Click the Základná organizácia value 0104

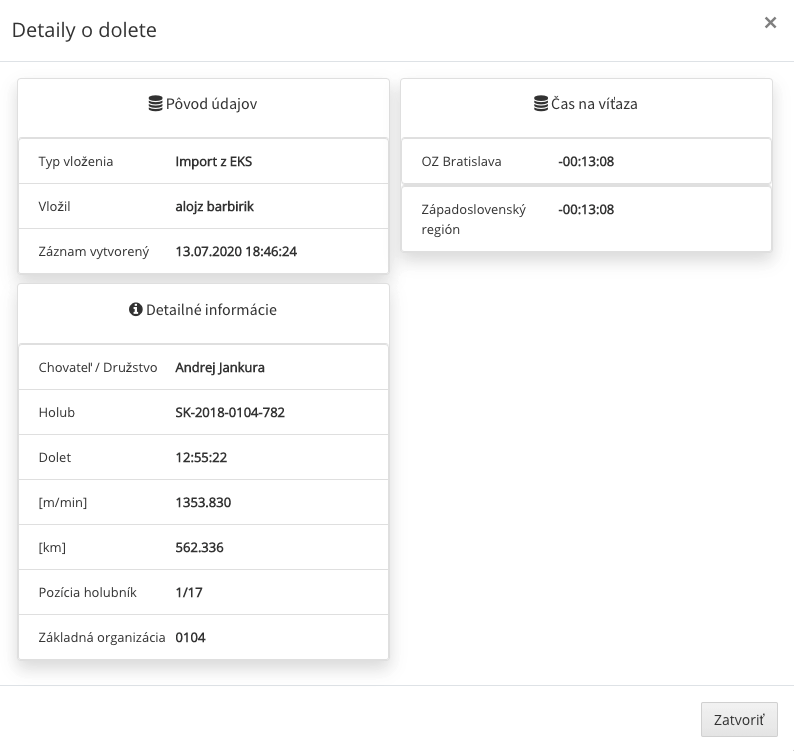point(190,638)
